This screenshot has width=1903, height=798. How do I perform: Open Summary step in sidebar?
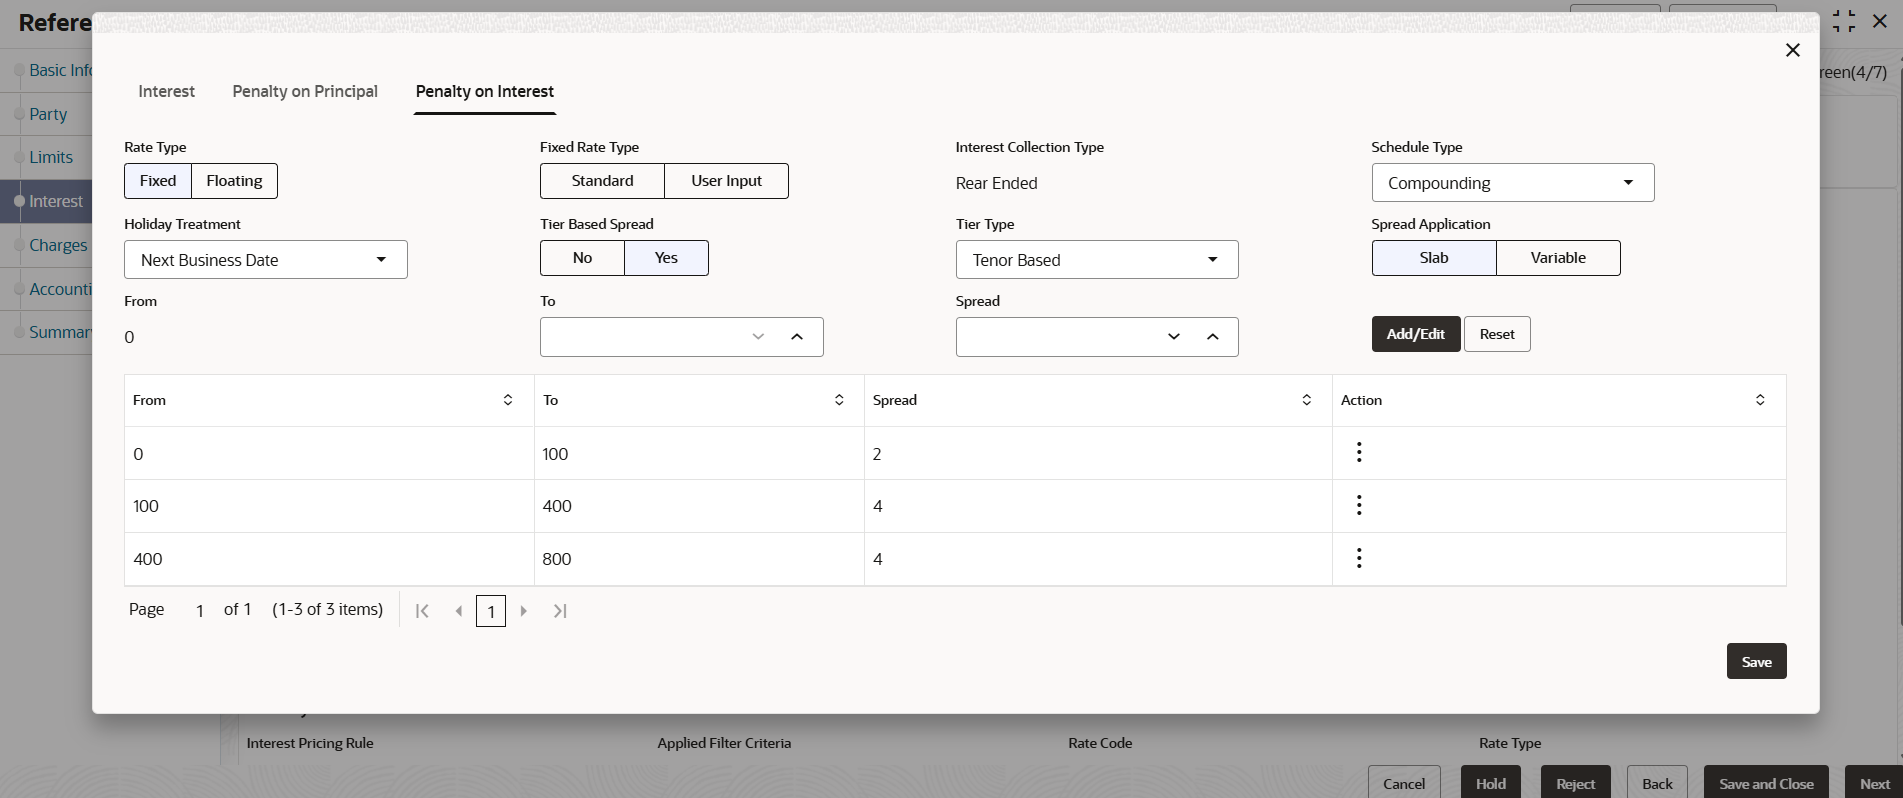pyautogui.click(x=60, y=332)
